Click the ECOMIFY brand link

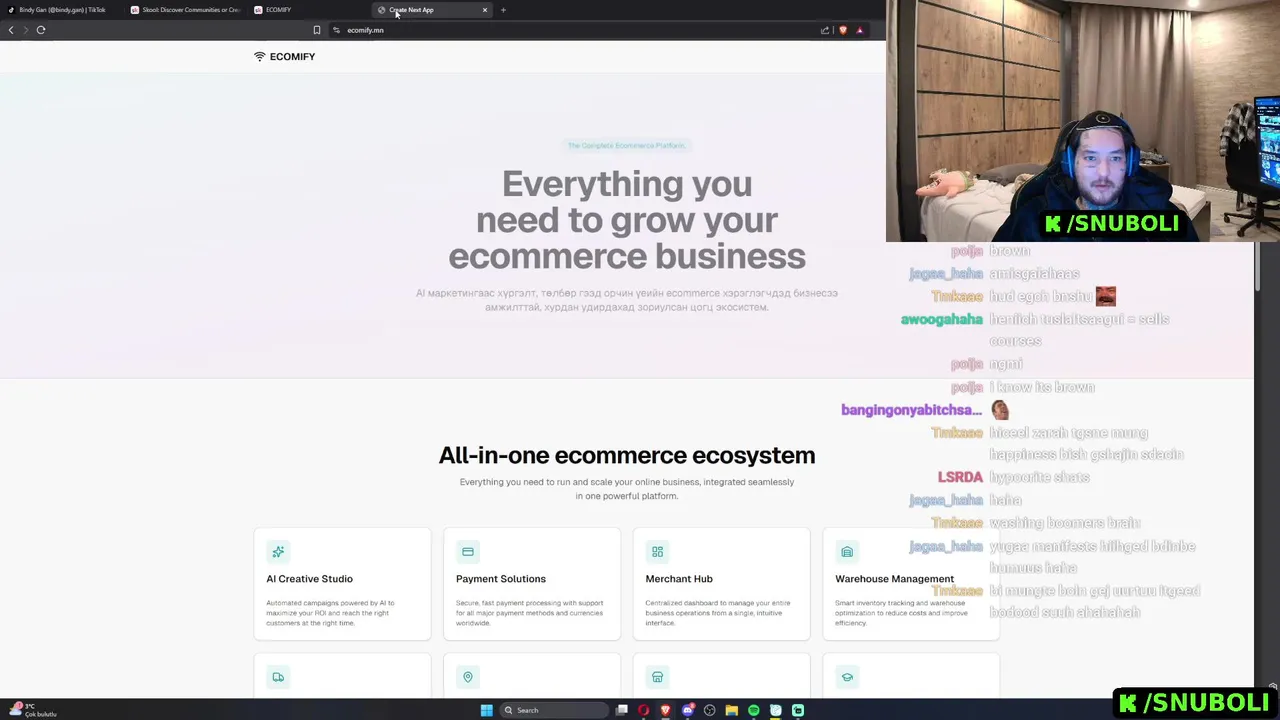285,57
